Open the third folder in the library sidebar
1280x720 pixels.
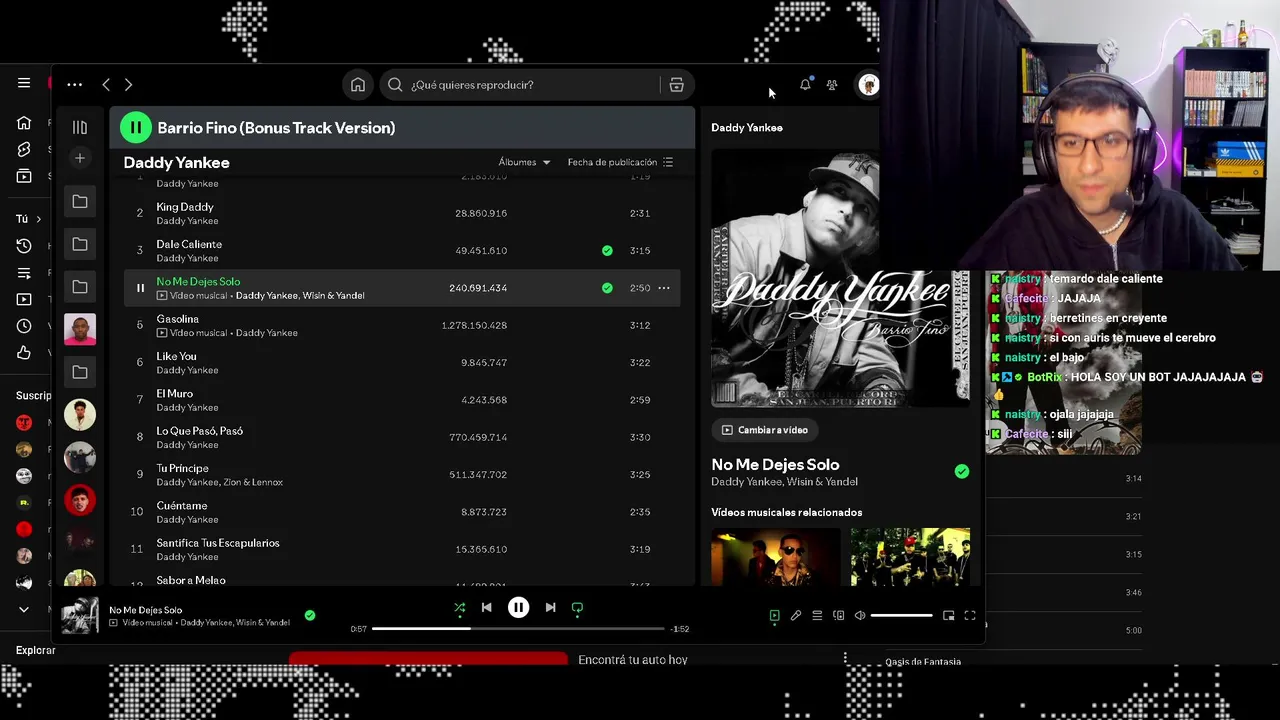(x=80, y=287)
